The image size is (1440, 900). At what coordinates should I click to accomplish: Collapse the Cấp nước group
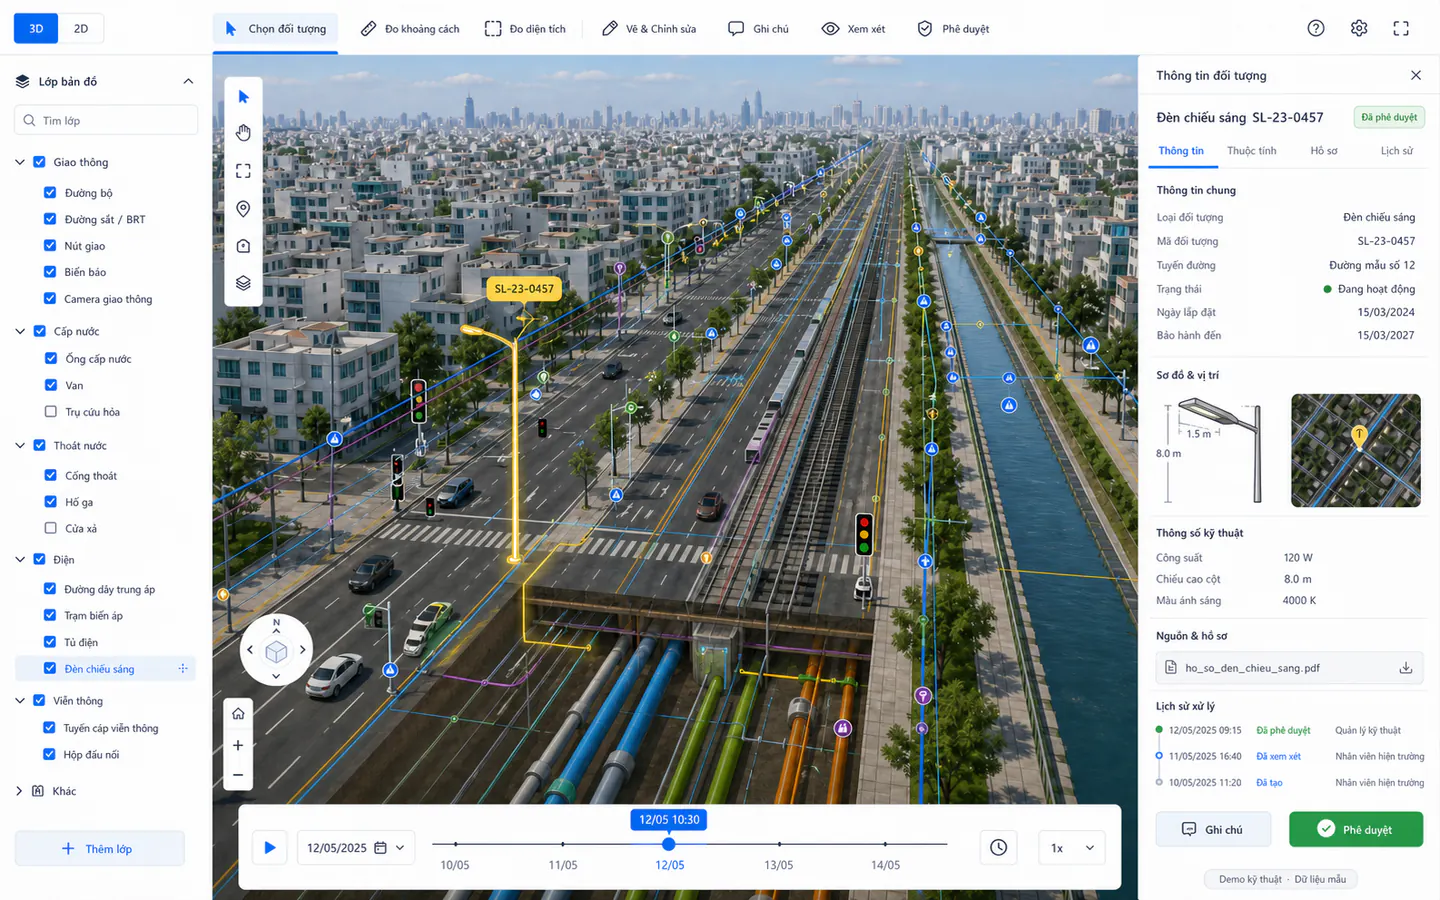point(20,331)
